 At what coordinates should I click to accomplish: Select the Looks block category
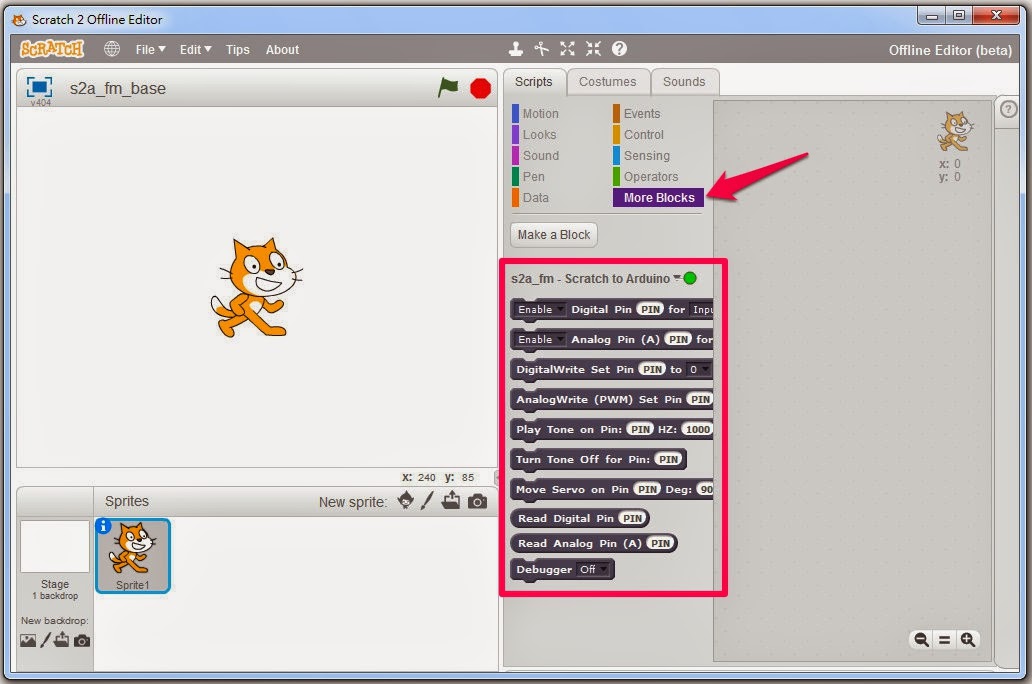539,134
